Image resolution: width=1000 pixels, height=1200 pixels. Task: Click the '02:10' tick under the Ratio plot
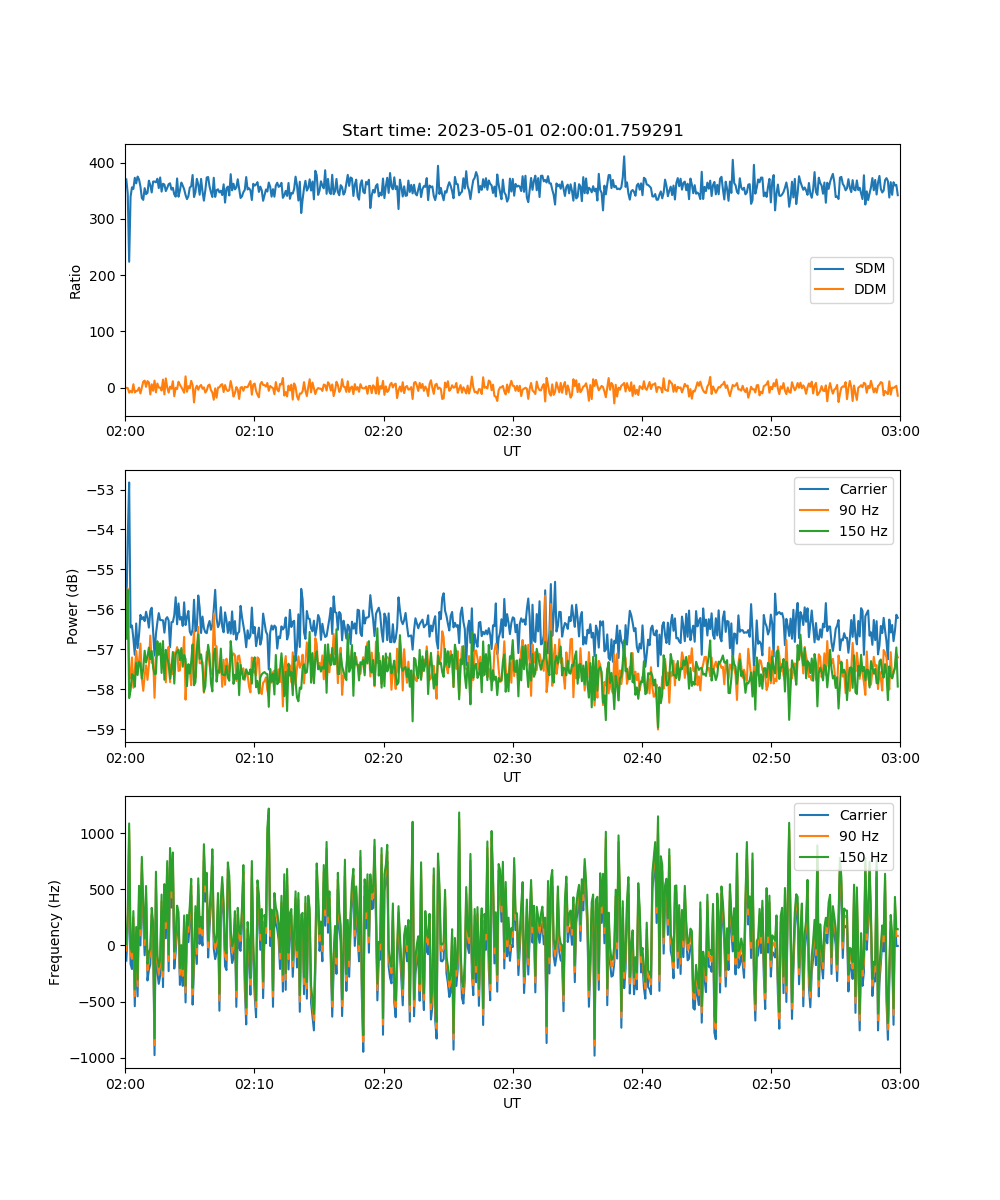(x=254, y=431)
